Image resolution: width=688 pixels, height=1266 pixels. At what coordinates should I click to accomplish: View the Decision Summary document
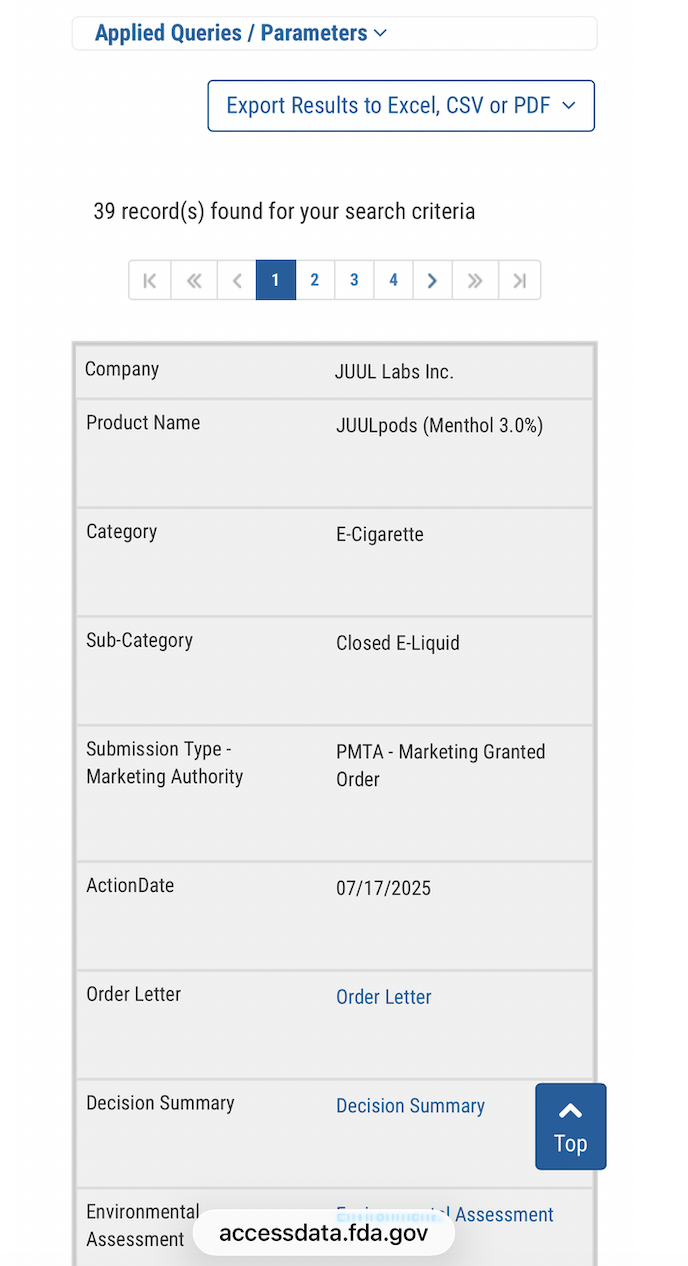(x=410, y=1106)
